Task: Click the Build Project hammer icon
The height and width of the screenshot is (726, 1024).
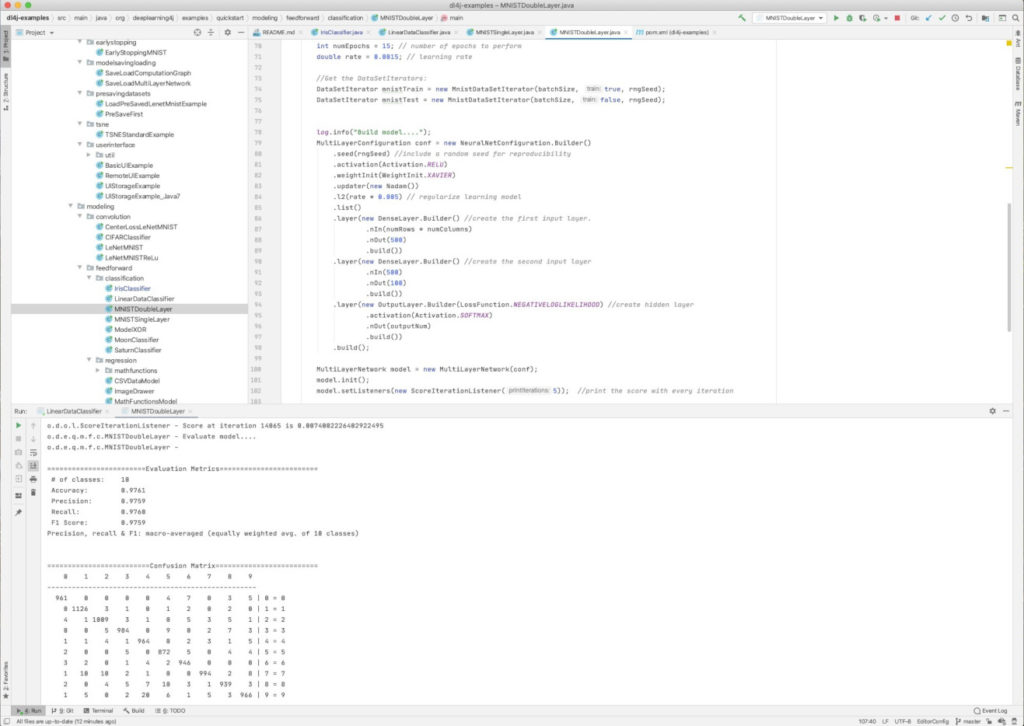Action: (742, 18)
